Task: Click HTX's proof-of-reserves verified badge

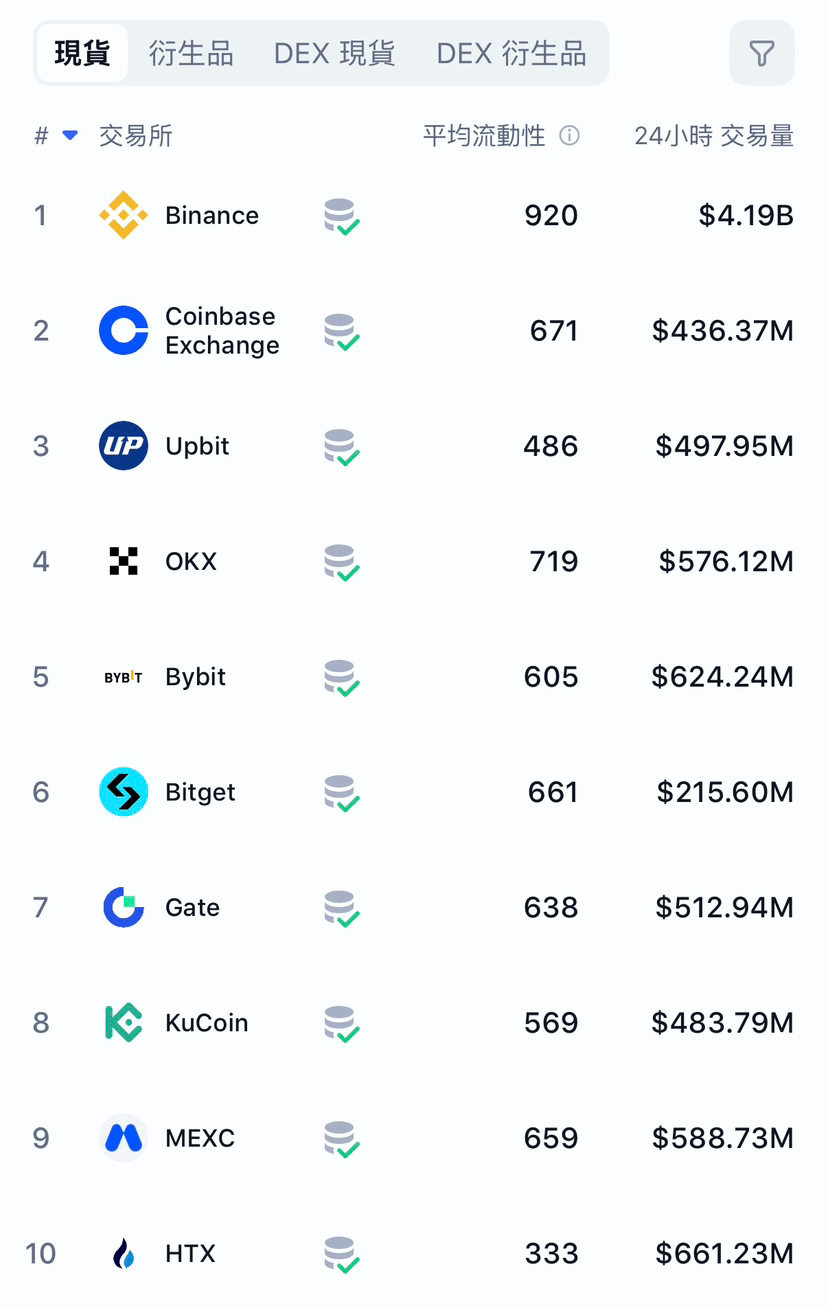Action: pos(342,1255)
